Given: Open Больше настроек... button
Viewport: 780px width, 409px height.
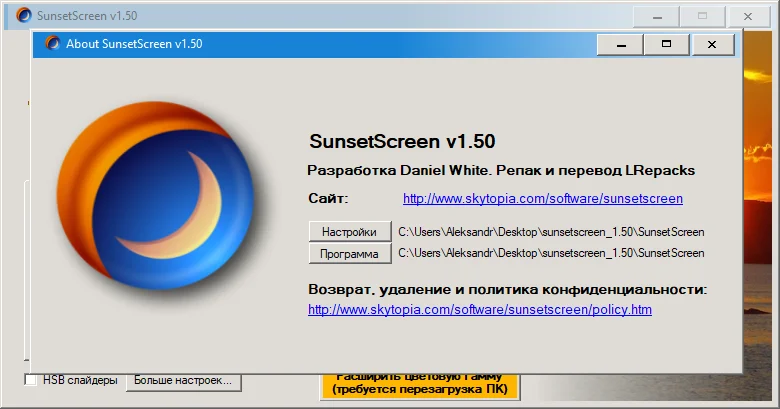Looking at the screenshot, I should [183, 381].
